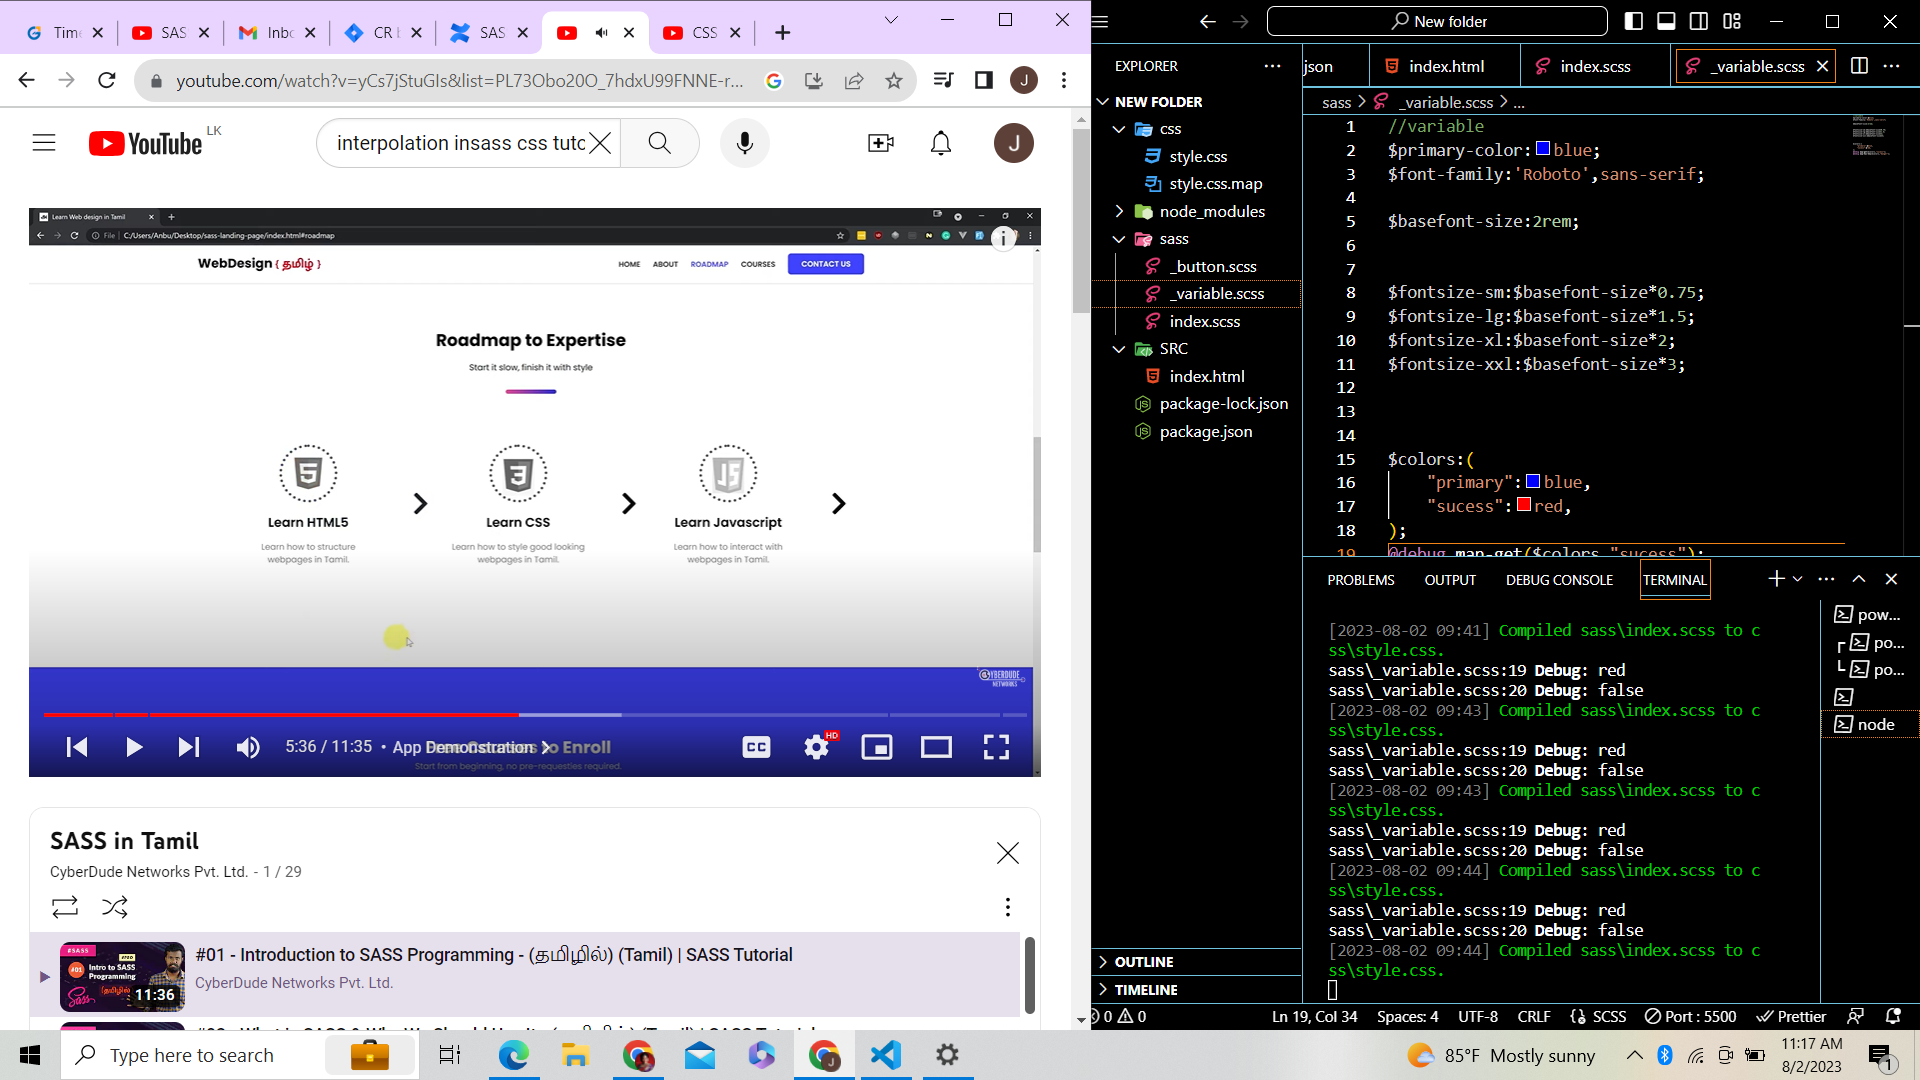Collapse the sass folder
1920x1080 pixels.
coord(1119,239)
